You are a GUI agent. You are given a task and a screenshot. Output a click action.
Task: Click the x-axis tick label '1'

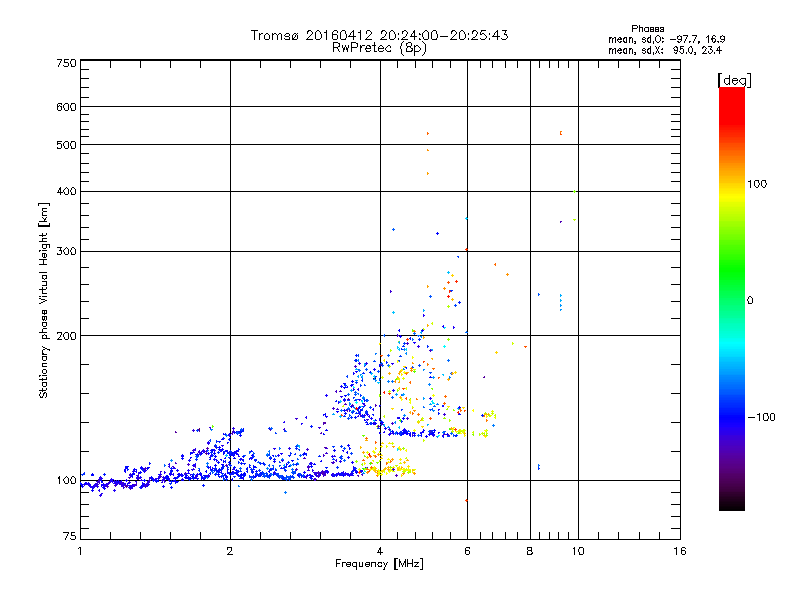pos(80,551)
